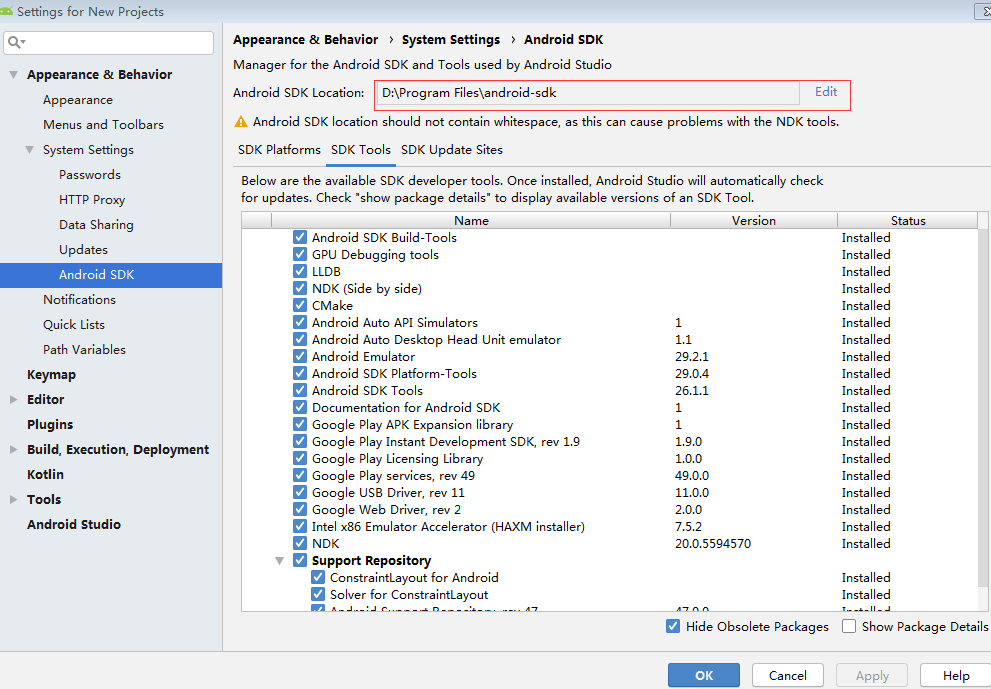Open Notifications settings

tap(79, 300)
